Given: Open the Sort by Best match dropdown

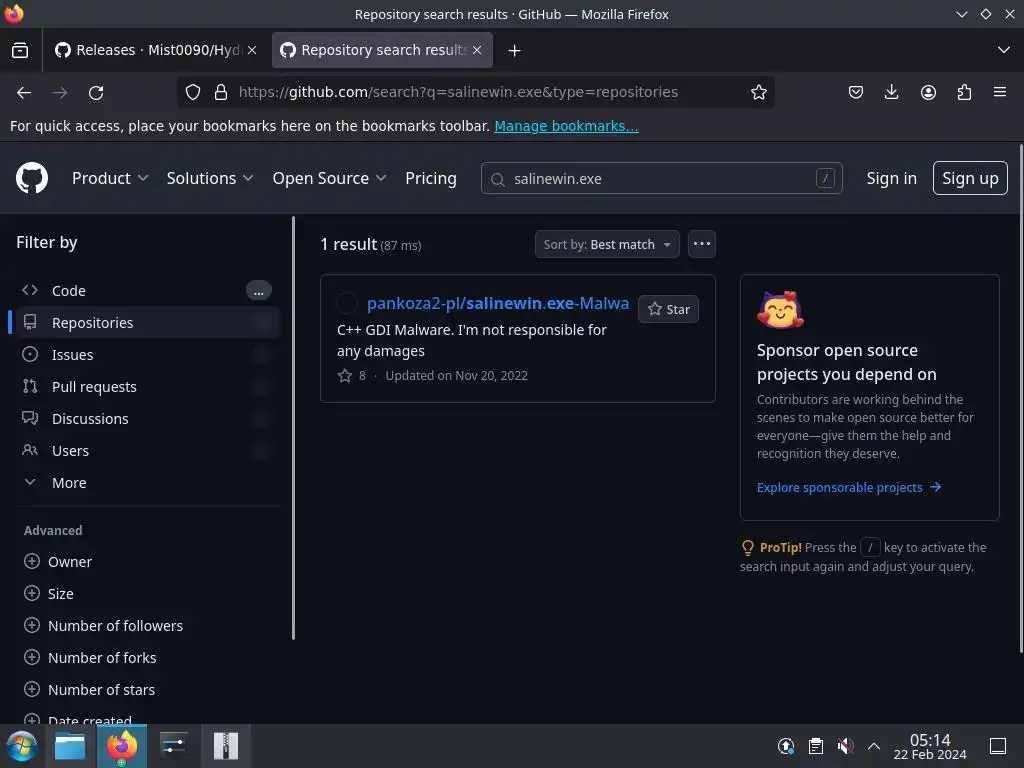Looking at the screenshot, I should (x=607, y=244).
